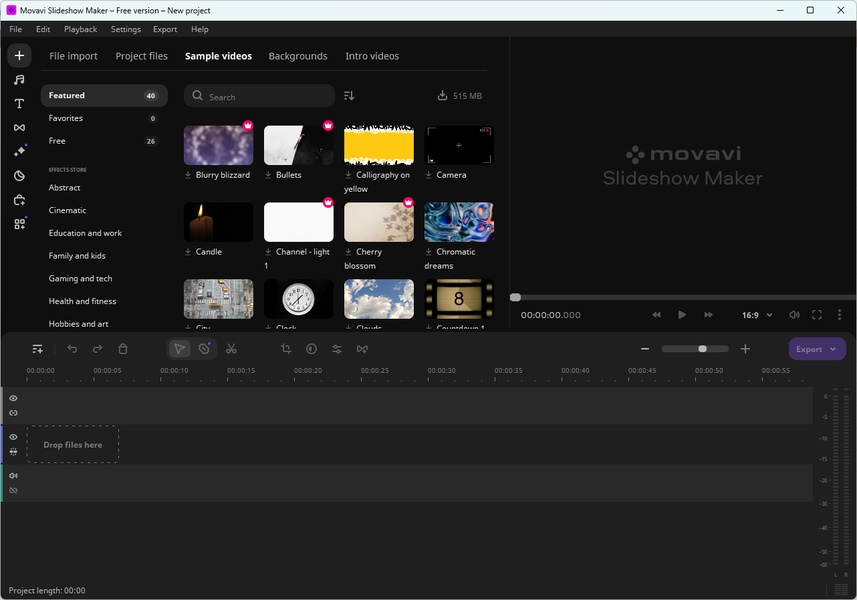Mute the audio track
857x600 pixels.
14,476
